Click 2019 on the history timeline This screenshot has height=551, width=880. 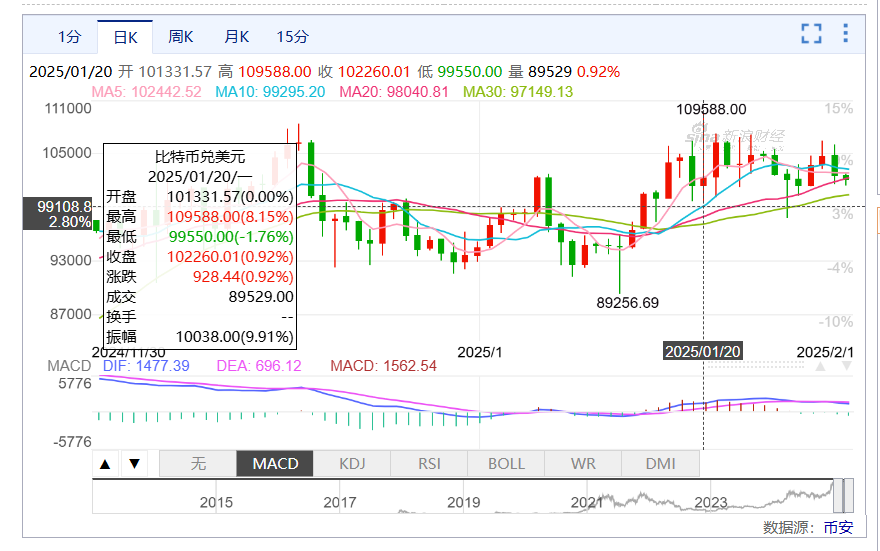[464, 502]
